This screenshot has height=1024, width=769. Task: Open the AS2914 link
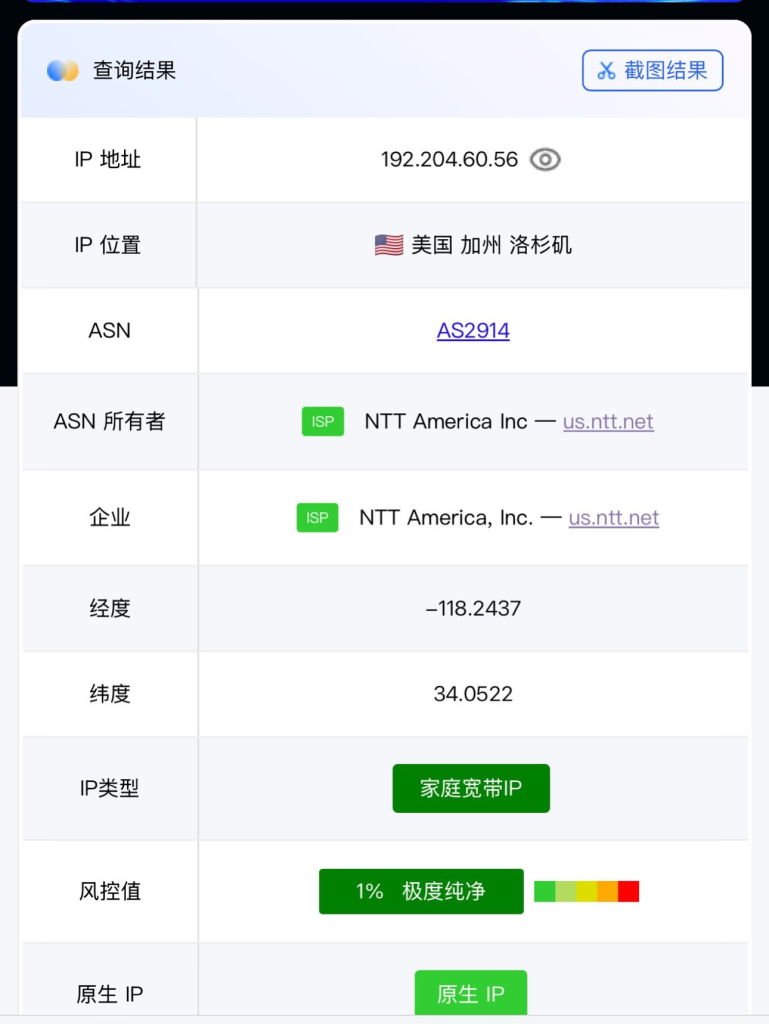coord(473,331)
